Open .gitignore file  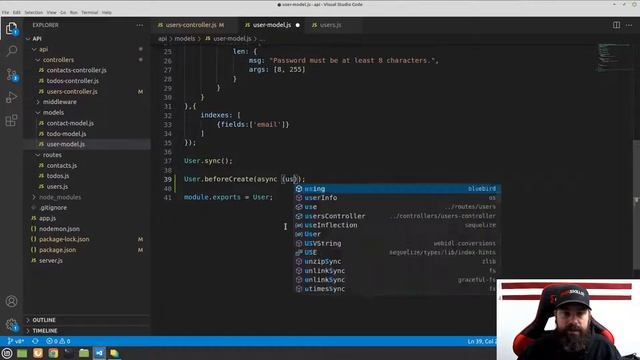[x=53, y=208]
